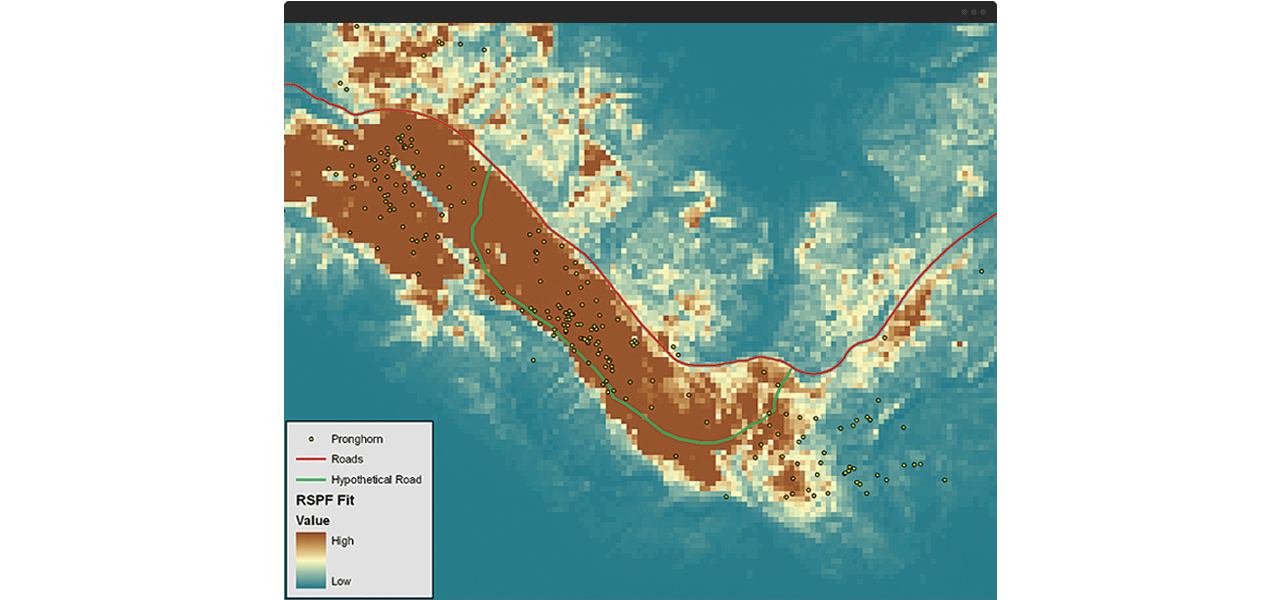Click the "RSPF Fit" legend heading
1280x600 pixels.
pos(325,500)
